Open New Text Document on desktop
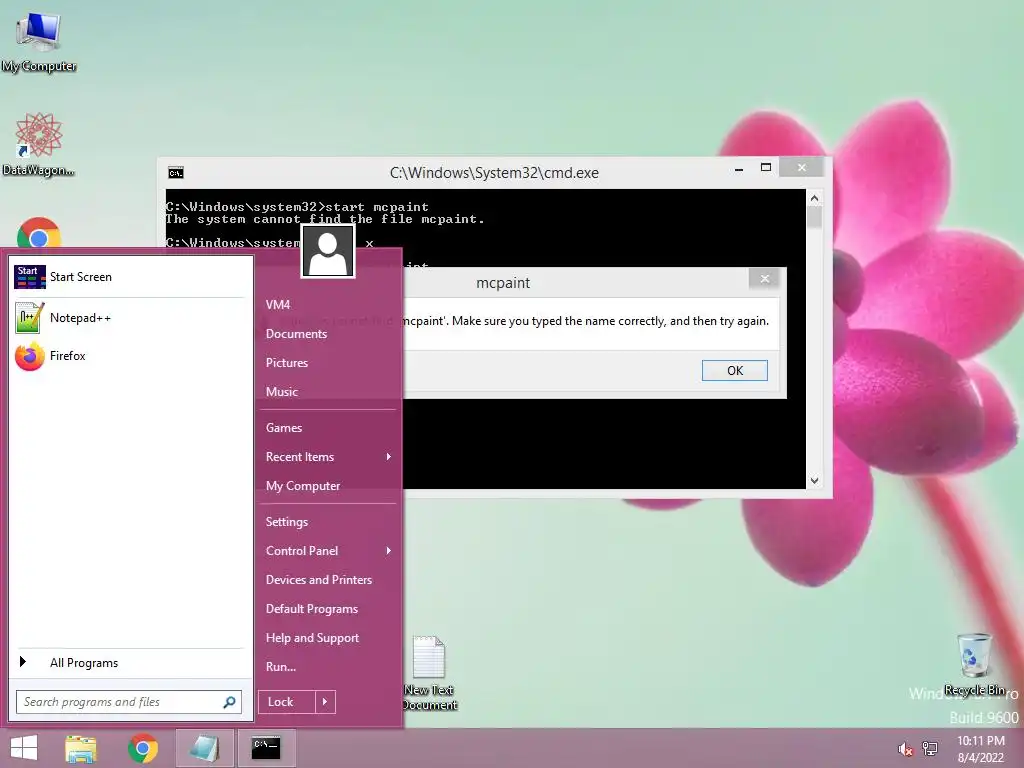The height and width of the screenshot is (768, 1024). (x=429, y=673)
